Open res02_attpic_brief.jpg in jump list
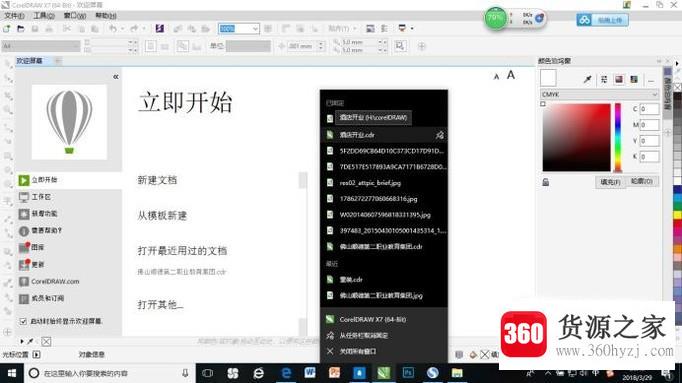This screenshot has width=682, height=383. pyautogui.click(x=384, y=183)
